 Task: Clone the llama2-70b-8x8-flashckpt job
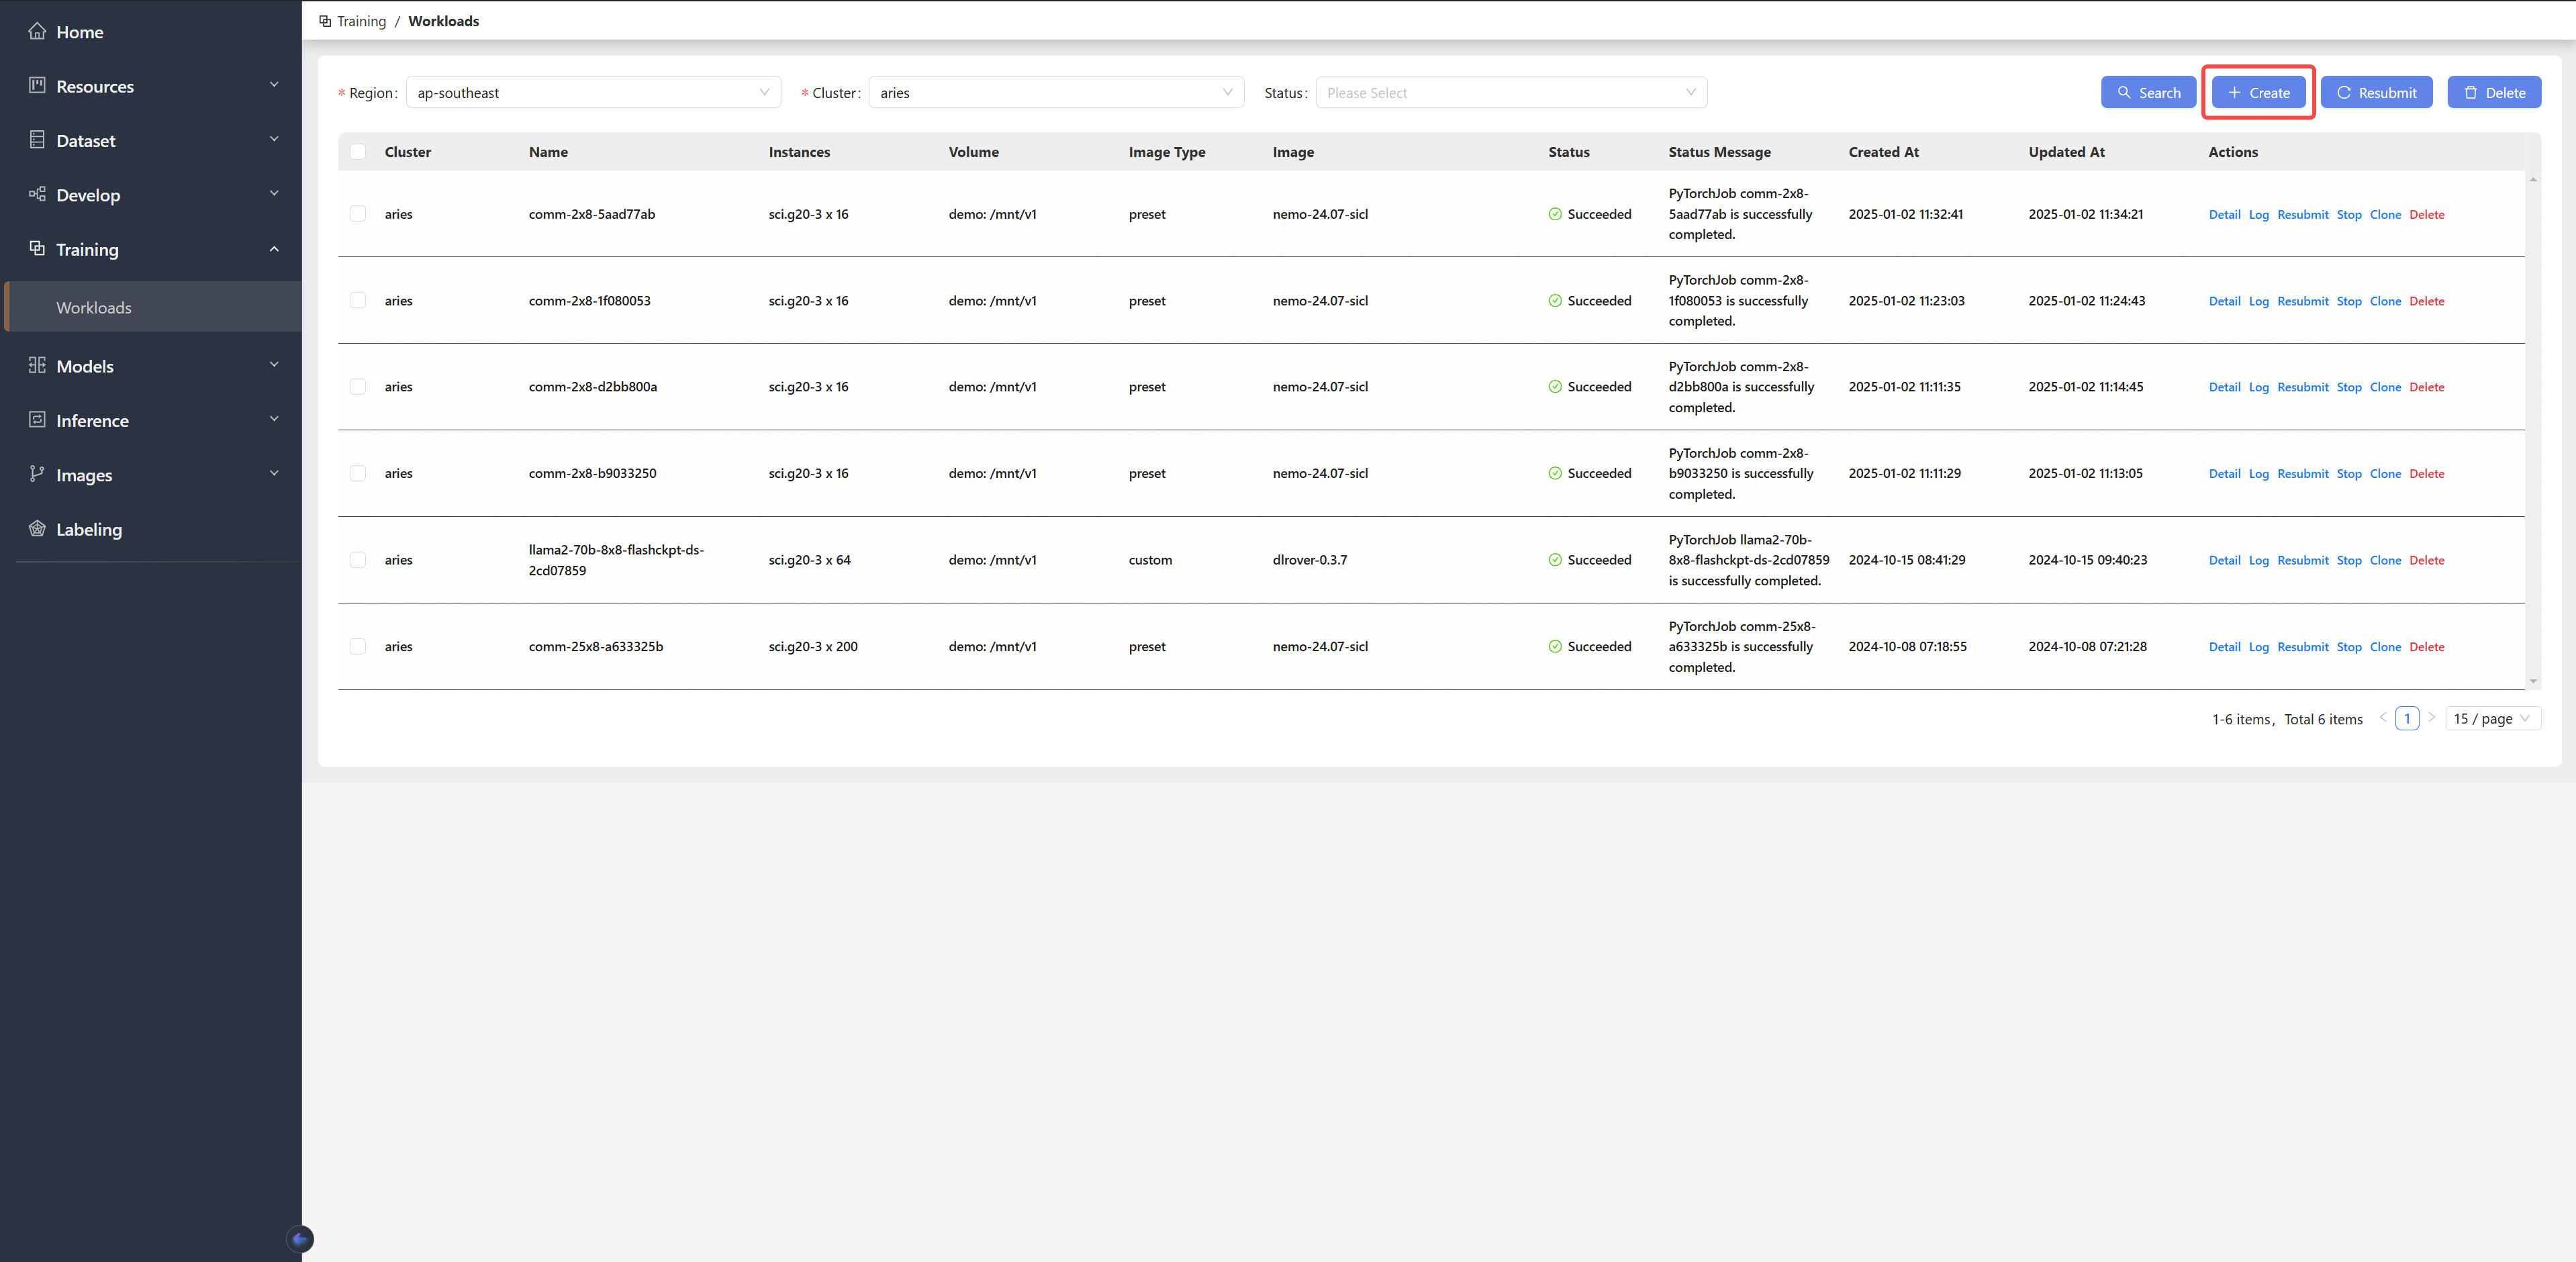tap(2385, 560)
